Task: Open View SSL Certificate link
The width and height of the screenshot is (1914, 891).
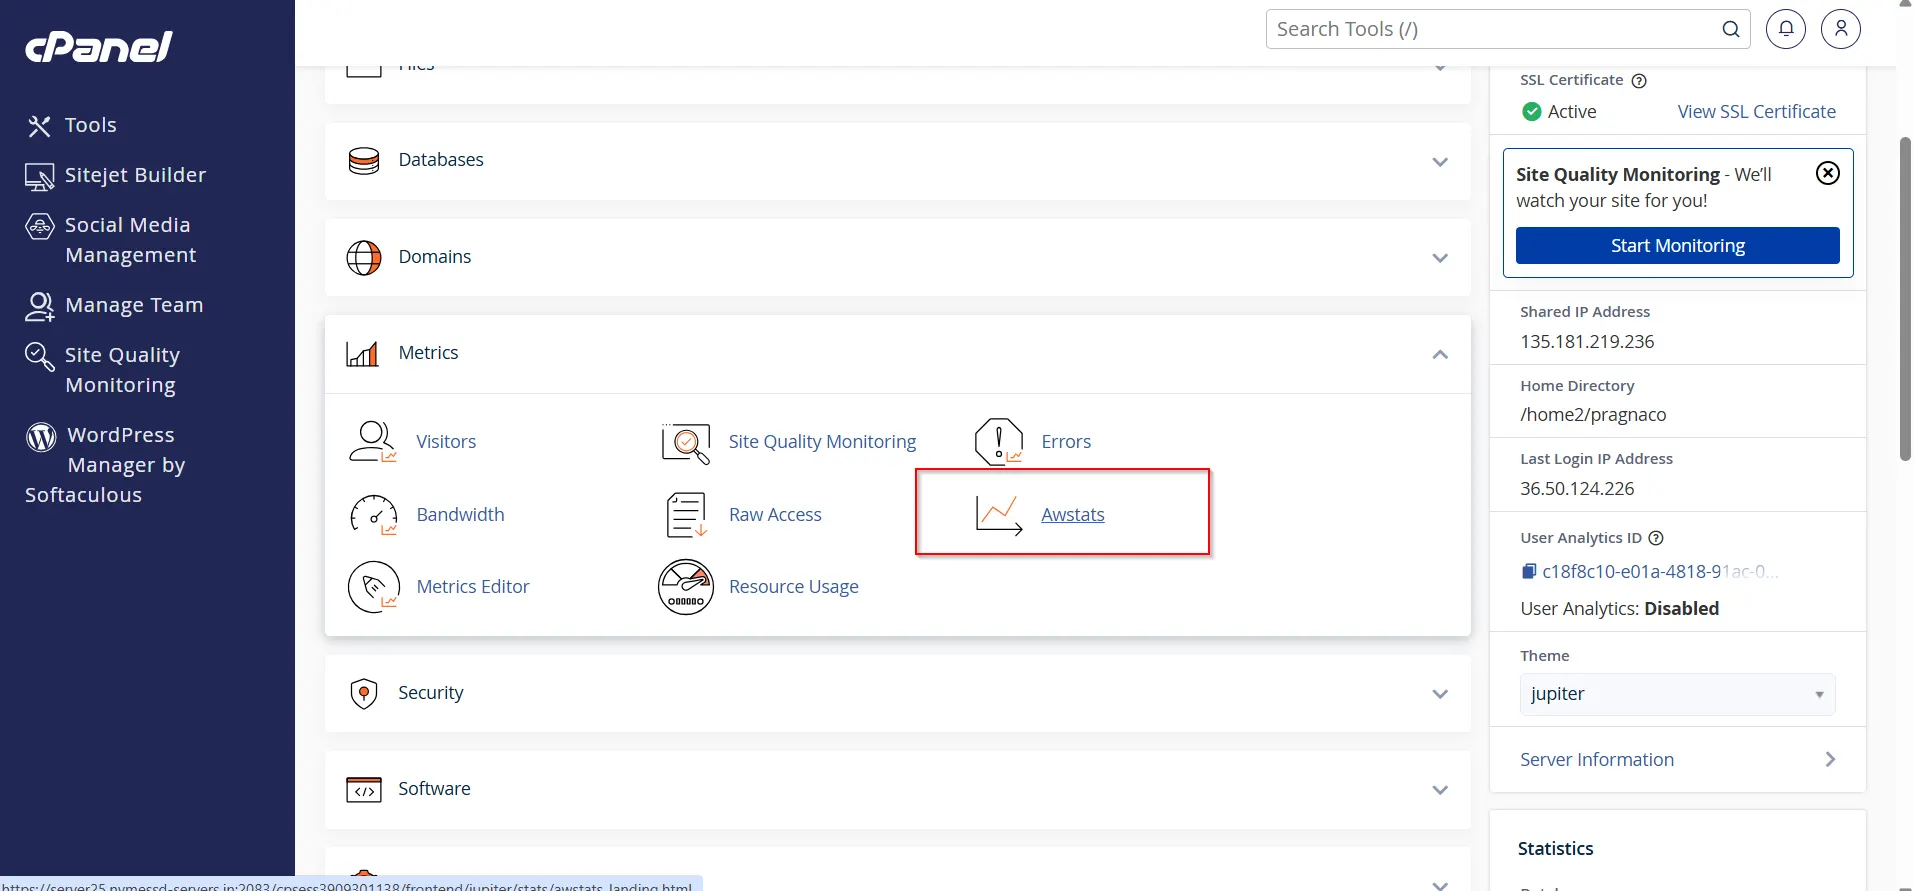Action: click(x=1757, y=112)
